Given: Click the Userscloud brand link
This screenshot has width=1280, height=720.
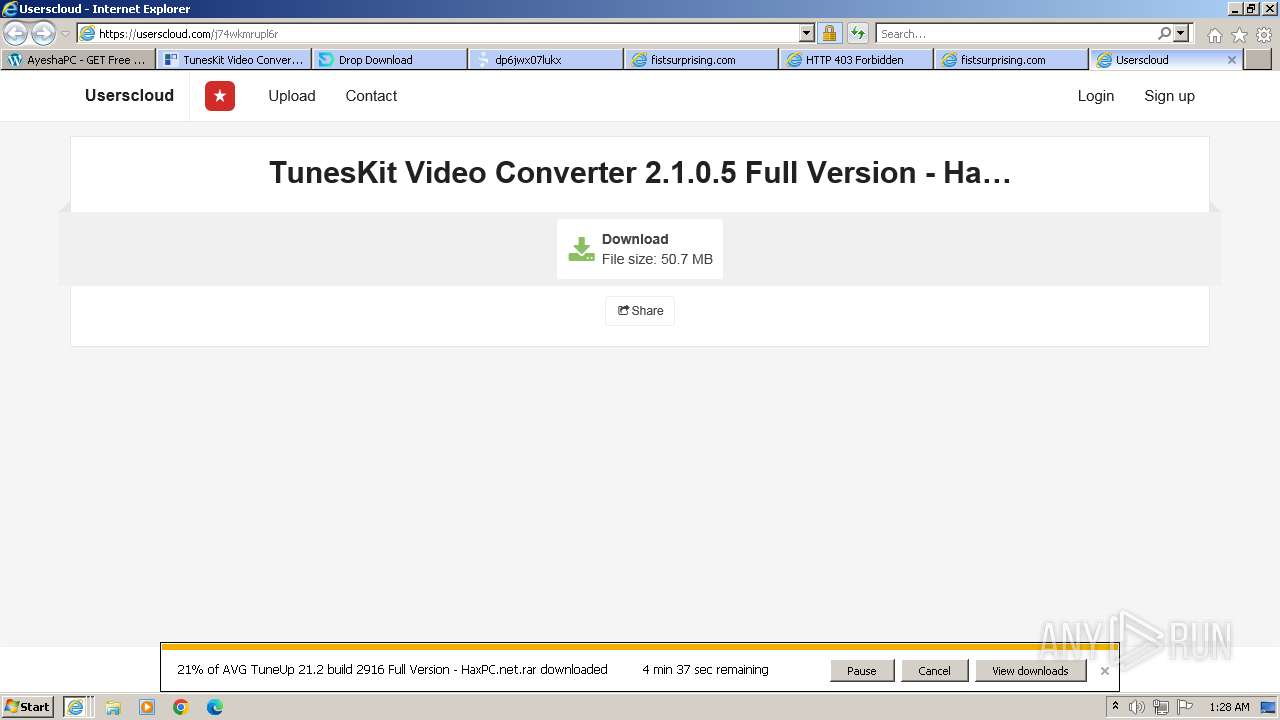Looking at the screenshot, I should tap(129, 96).
